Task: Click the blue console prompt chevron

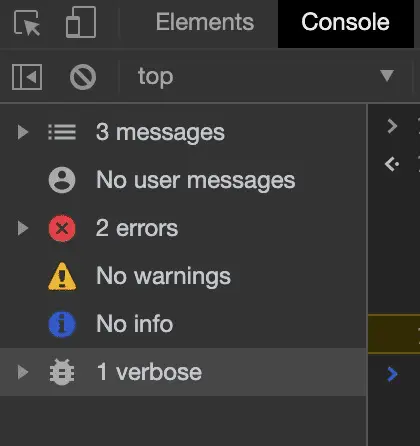Action: pos(392,374)
